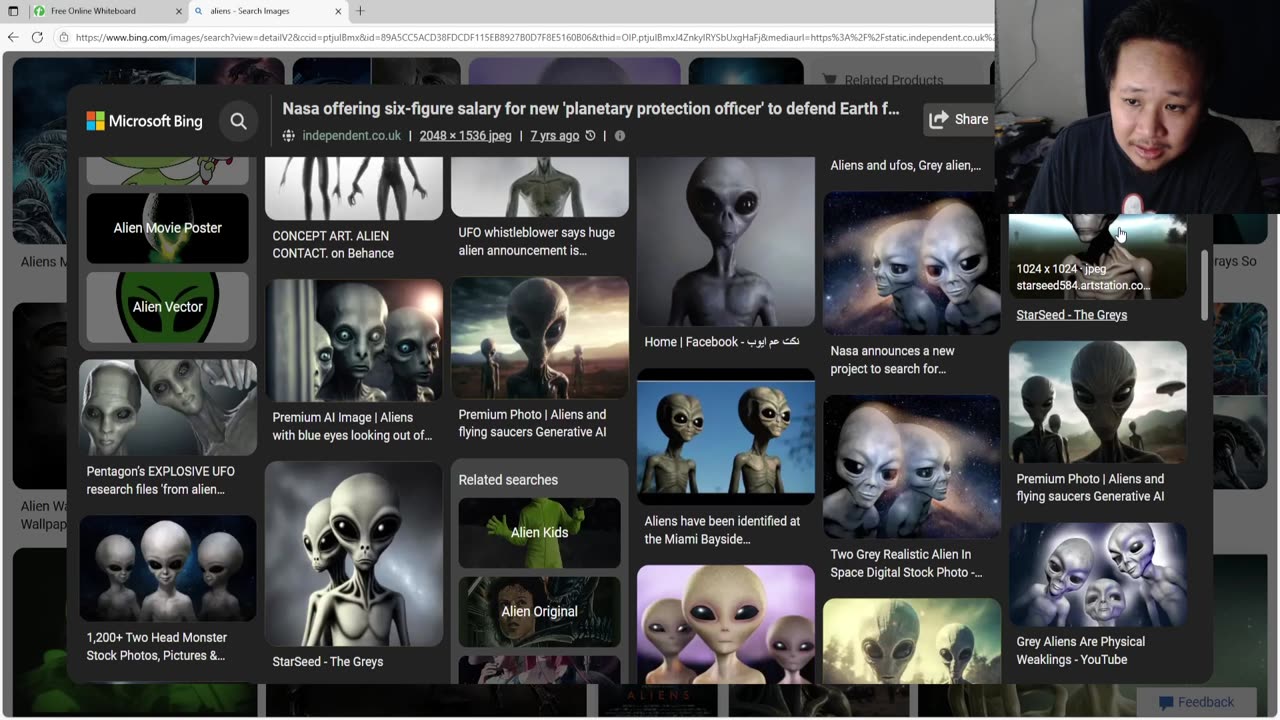Image resolution: width=1280 pixels, height=720 pixels.
Task: Click the Share button
Action: point(958,119)
